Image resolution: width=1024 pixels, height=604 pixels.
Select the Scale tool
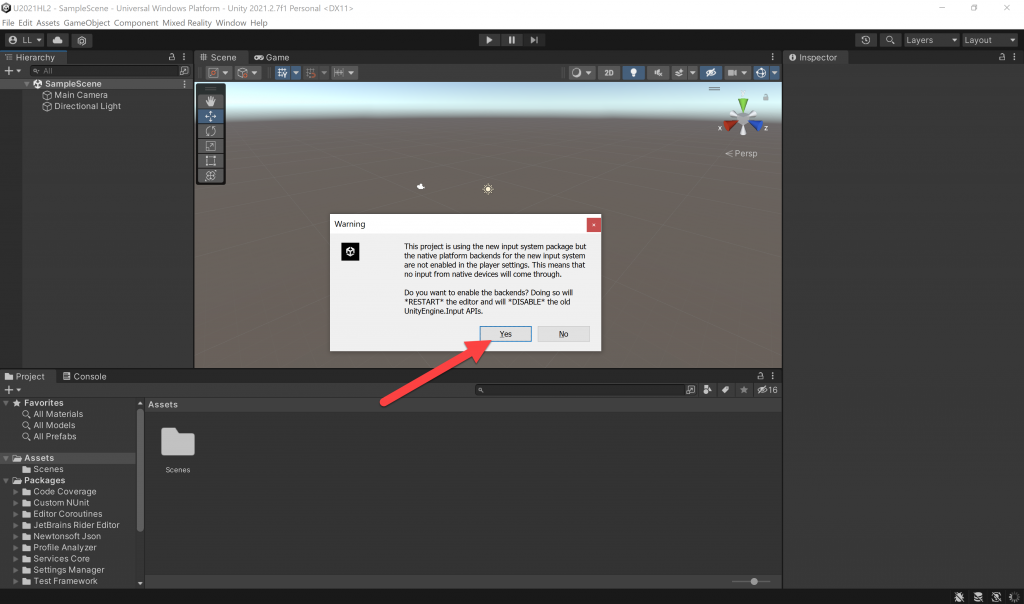(210, 146)
